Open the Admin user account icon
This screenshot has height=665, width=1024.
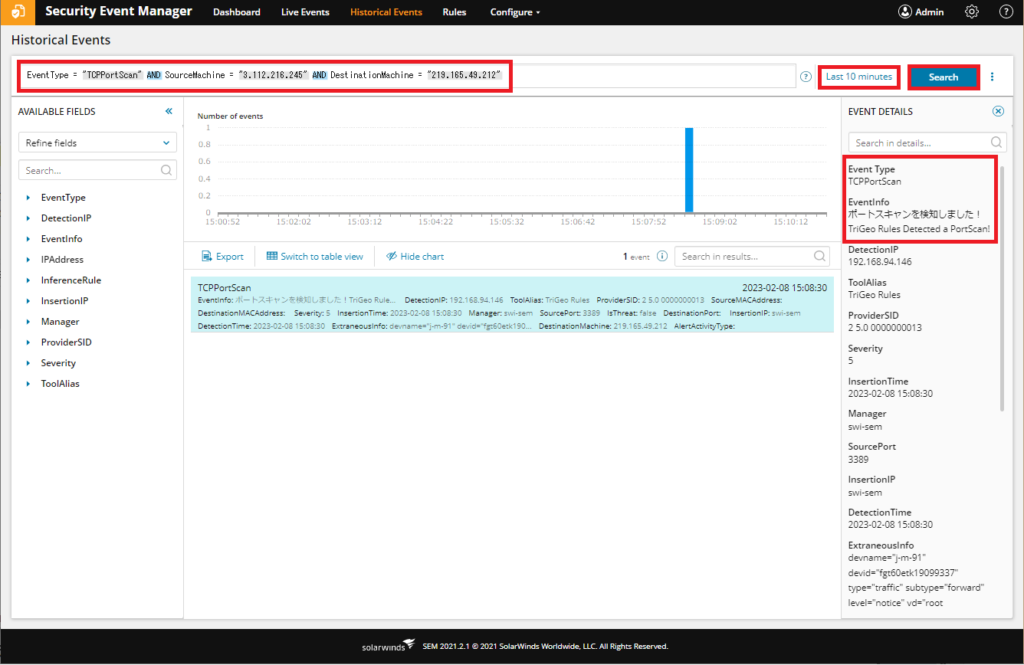pyautogui.click(x=904, y=12)
